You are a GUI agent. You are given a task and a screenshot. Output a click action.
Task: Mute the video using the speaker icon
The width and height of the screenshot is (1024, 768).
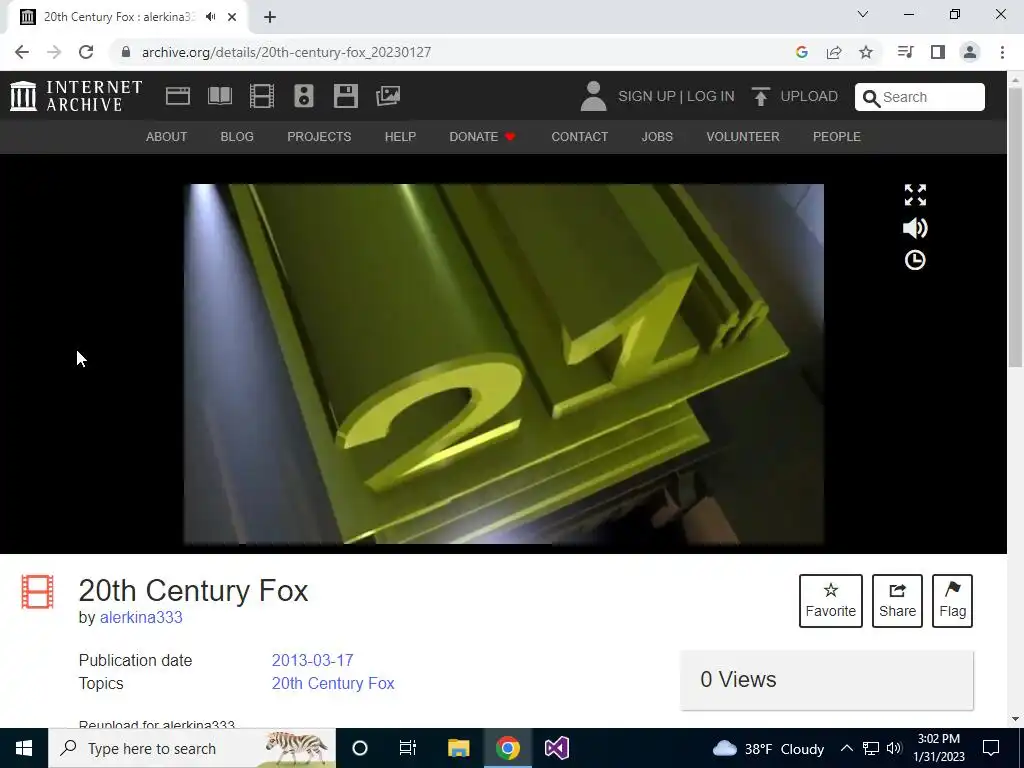coord(915,228)
